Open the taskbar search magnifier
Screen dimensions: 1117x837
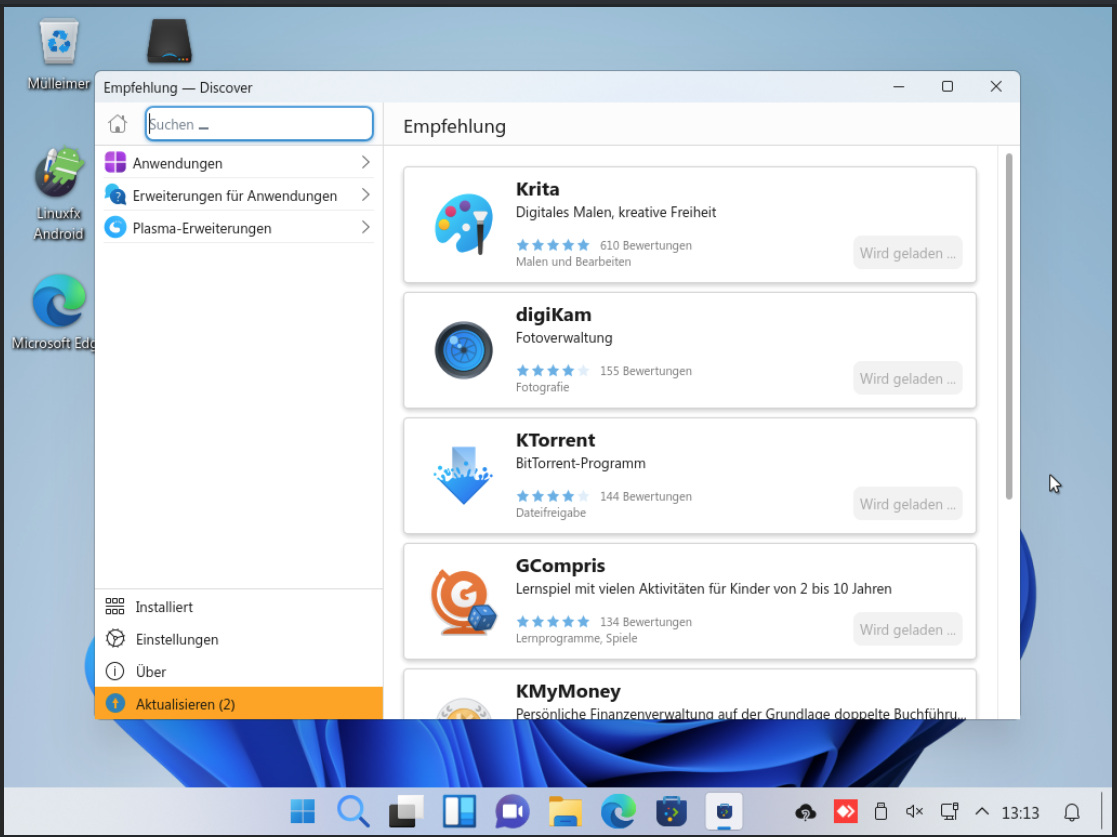(x=353, y=811)
